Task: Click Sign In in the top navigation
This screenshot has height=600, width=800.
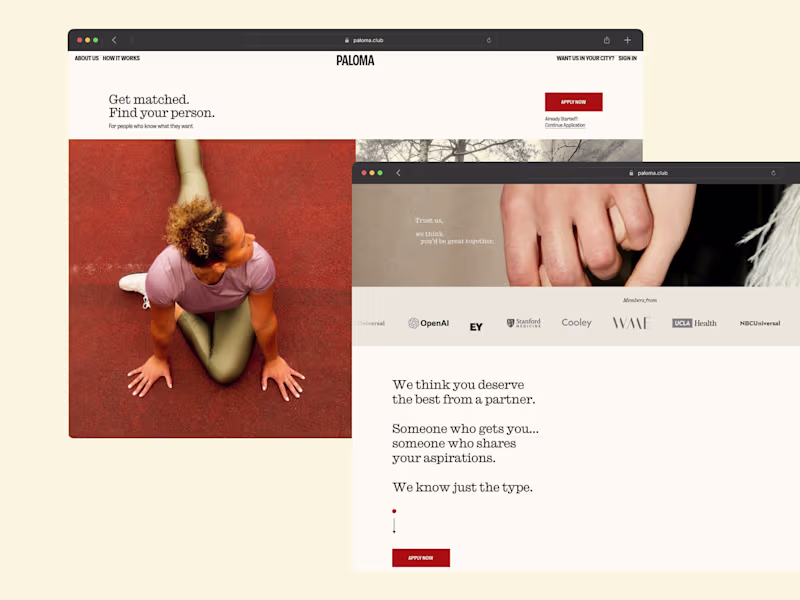Action: 628,58
